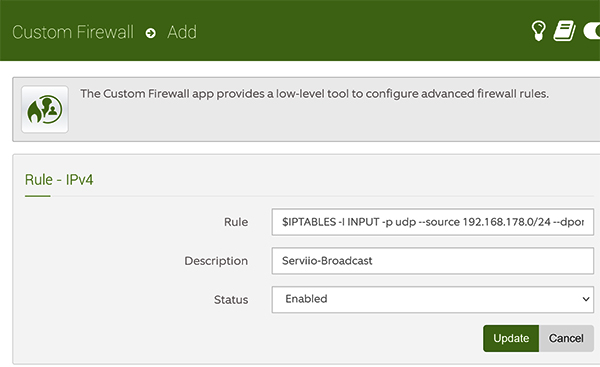600x367 pixels.
Task: Open the Status dropdown showing Enabled
Action: click(x=432, y=299)
